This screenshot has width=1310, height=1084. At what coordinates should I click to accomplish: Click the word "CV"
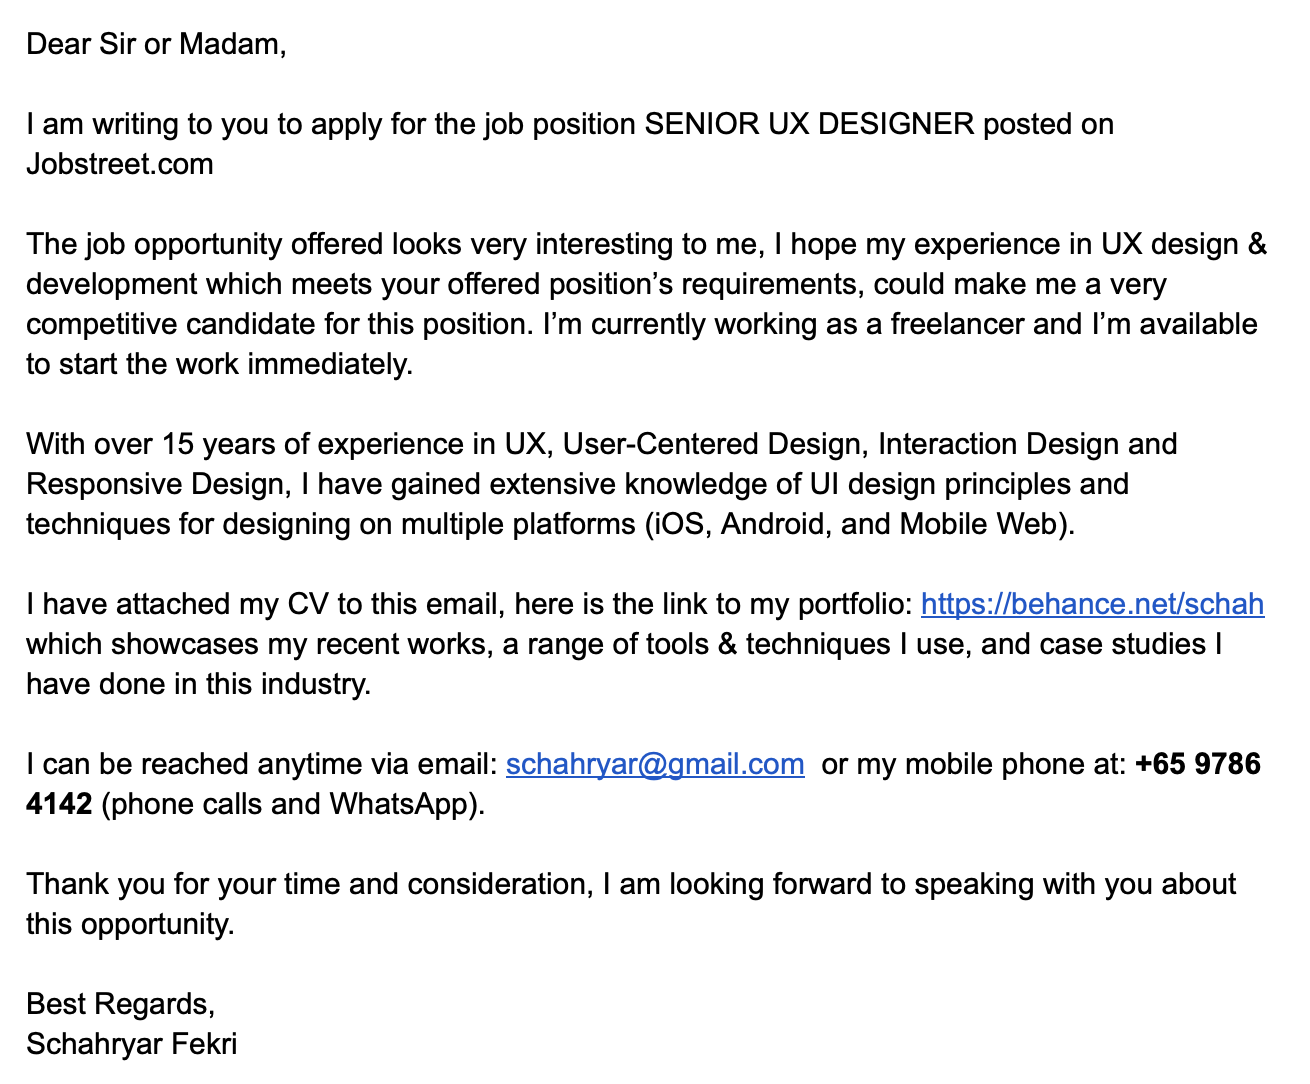(x=308, y=604)
